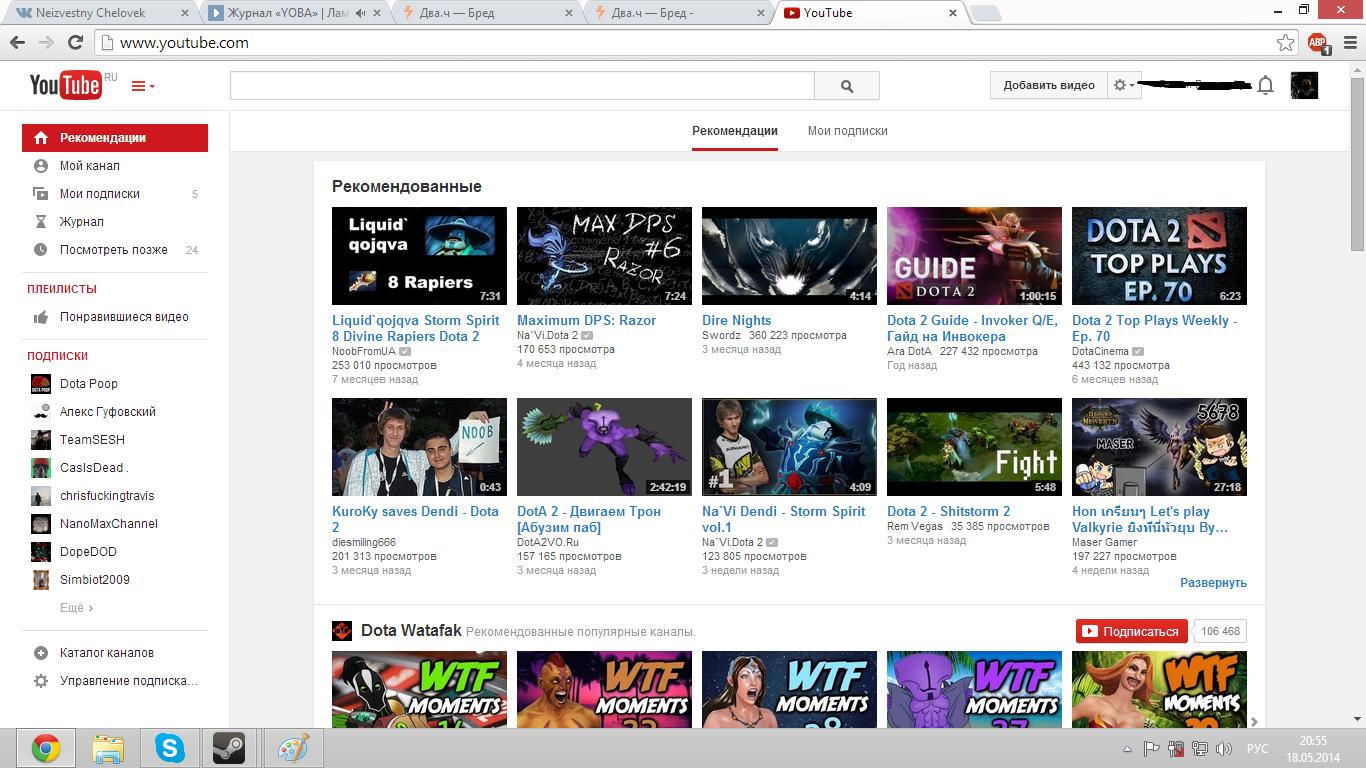Click the YouTube logo
The image size is (1366, 768).
point(65,85)
